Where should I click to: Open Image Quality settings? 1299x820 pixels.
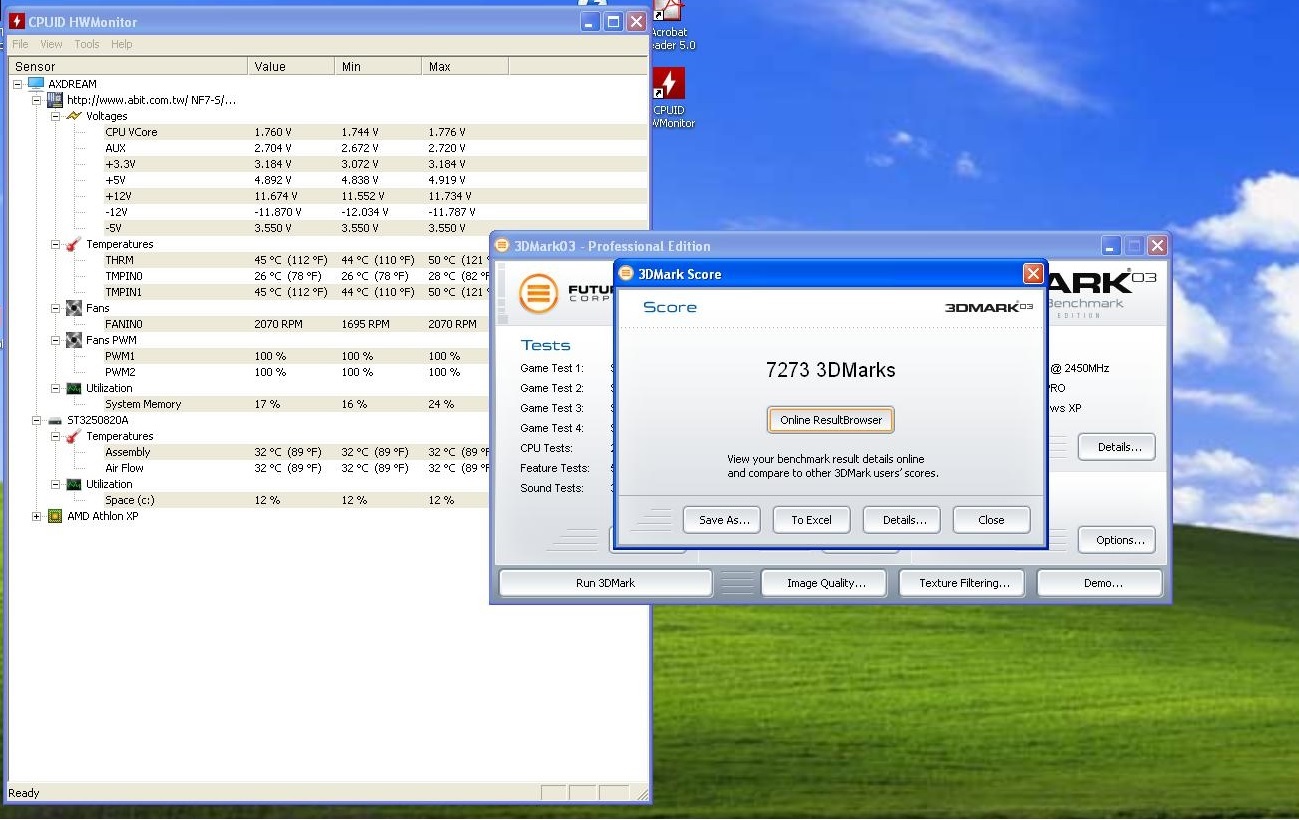[x=826, y=583]
